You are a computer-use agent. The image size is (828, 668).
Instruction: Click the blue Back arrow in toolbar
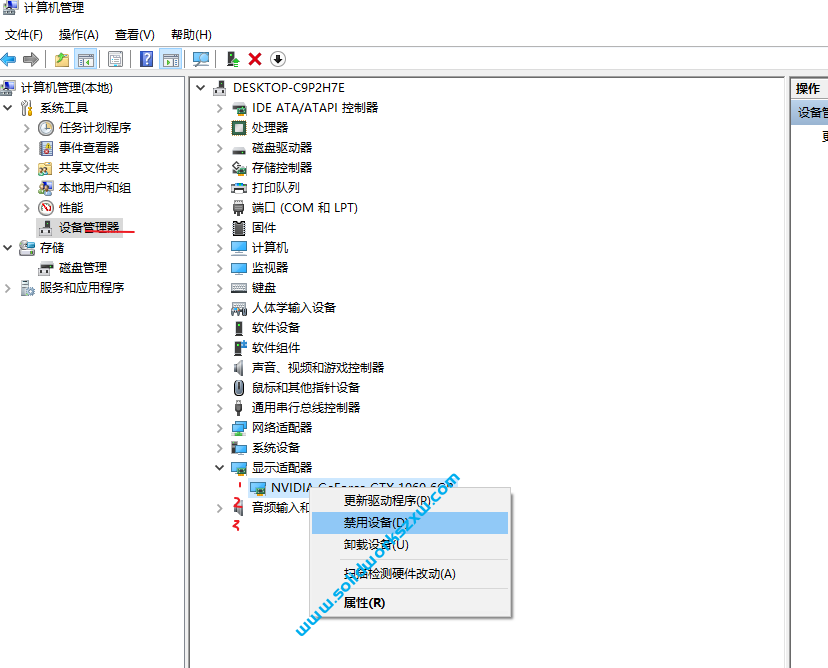[9, 59]
